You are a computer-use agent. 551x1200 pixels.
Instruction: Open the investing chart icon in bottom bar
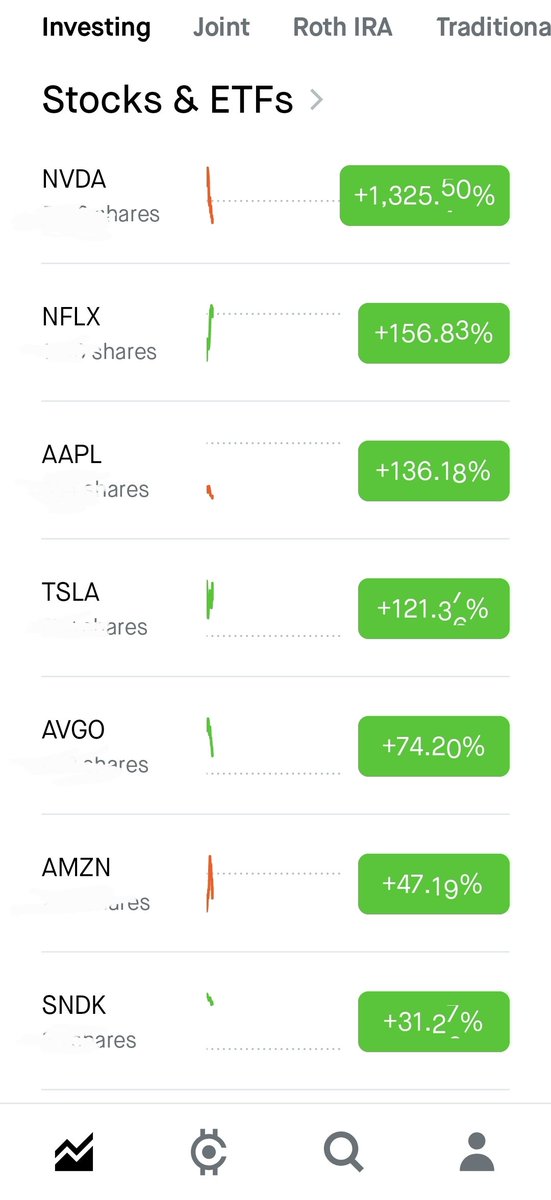[74, 1152]
